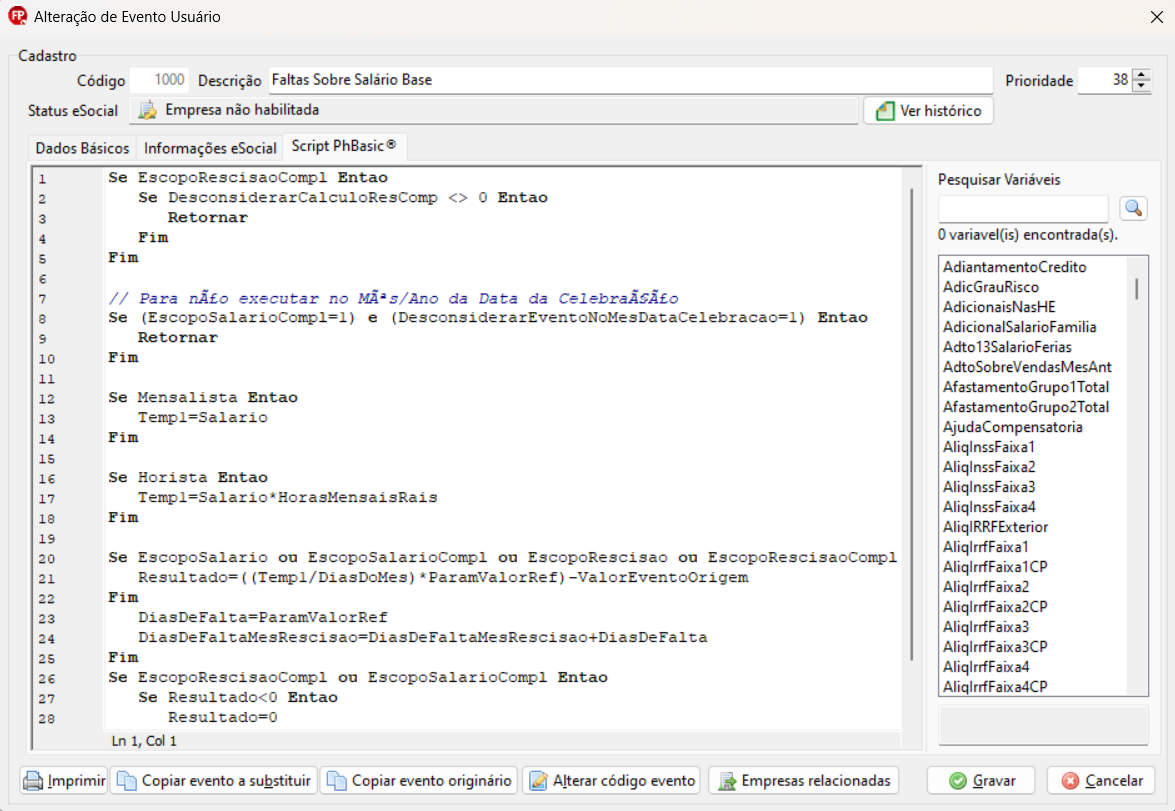
Task: Select AjudaCompensatoria variable
Action: click(x=1012, y=427)
